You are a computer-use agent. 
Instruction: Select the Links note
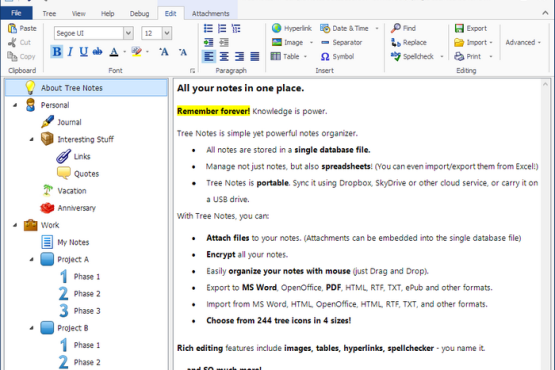(x=82, y=156)
